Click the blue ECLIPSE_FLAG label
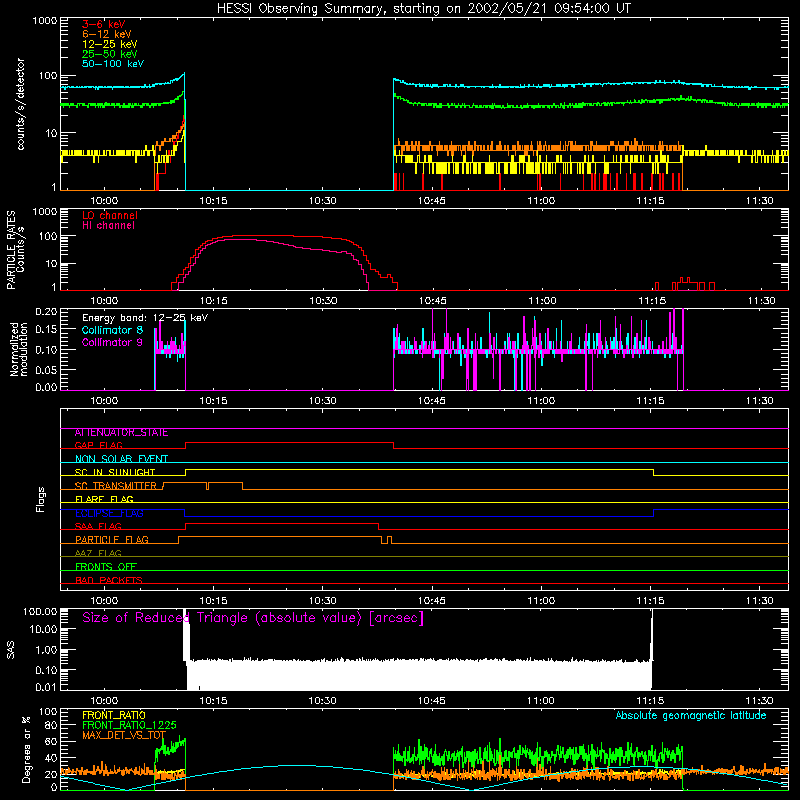800x800 pixels. (x=109, y=513)
